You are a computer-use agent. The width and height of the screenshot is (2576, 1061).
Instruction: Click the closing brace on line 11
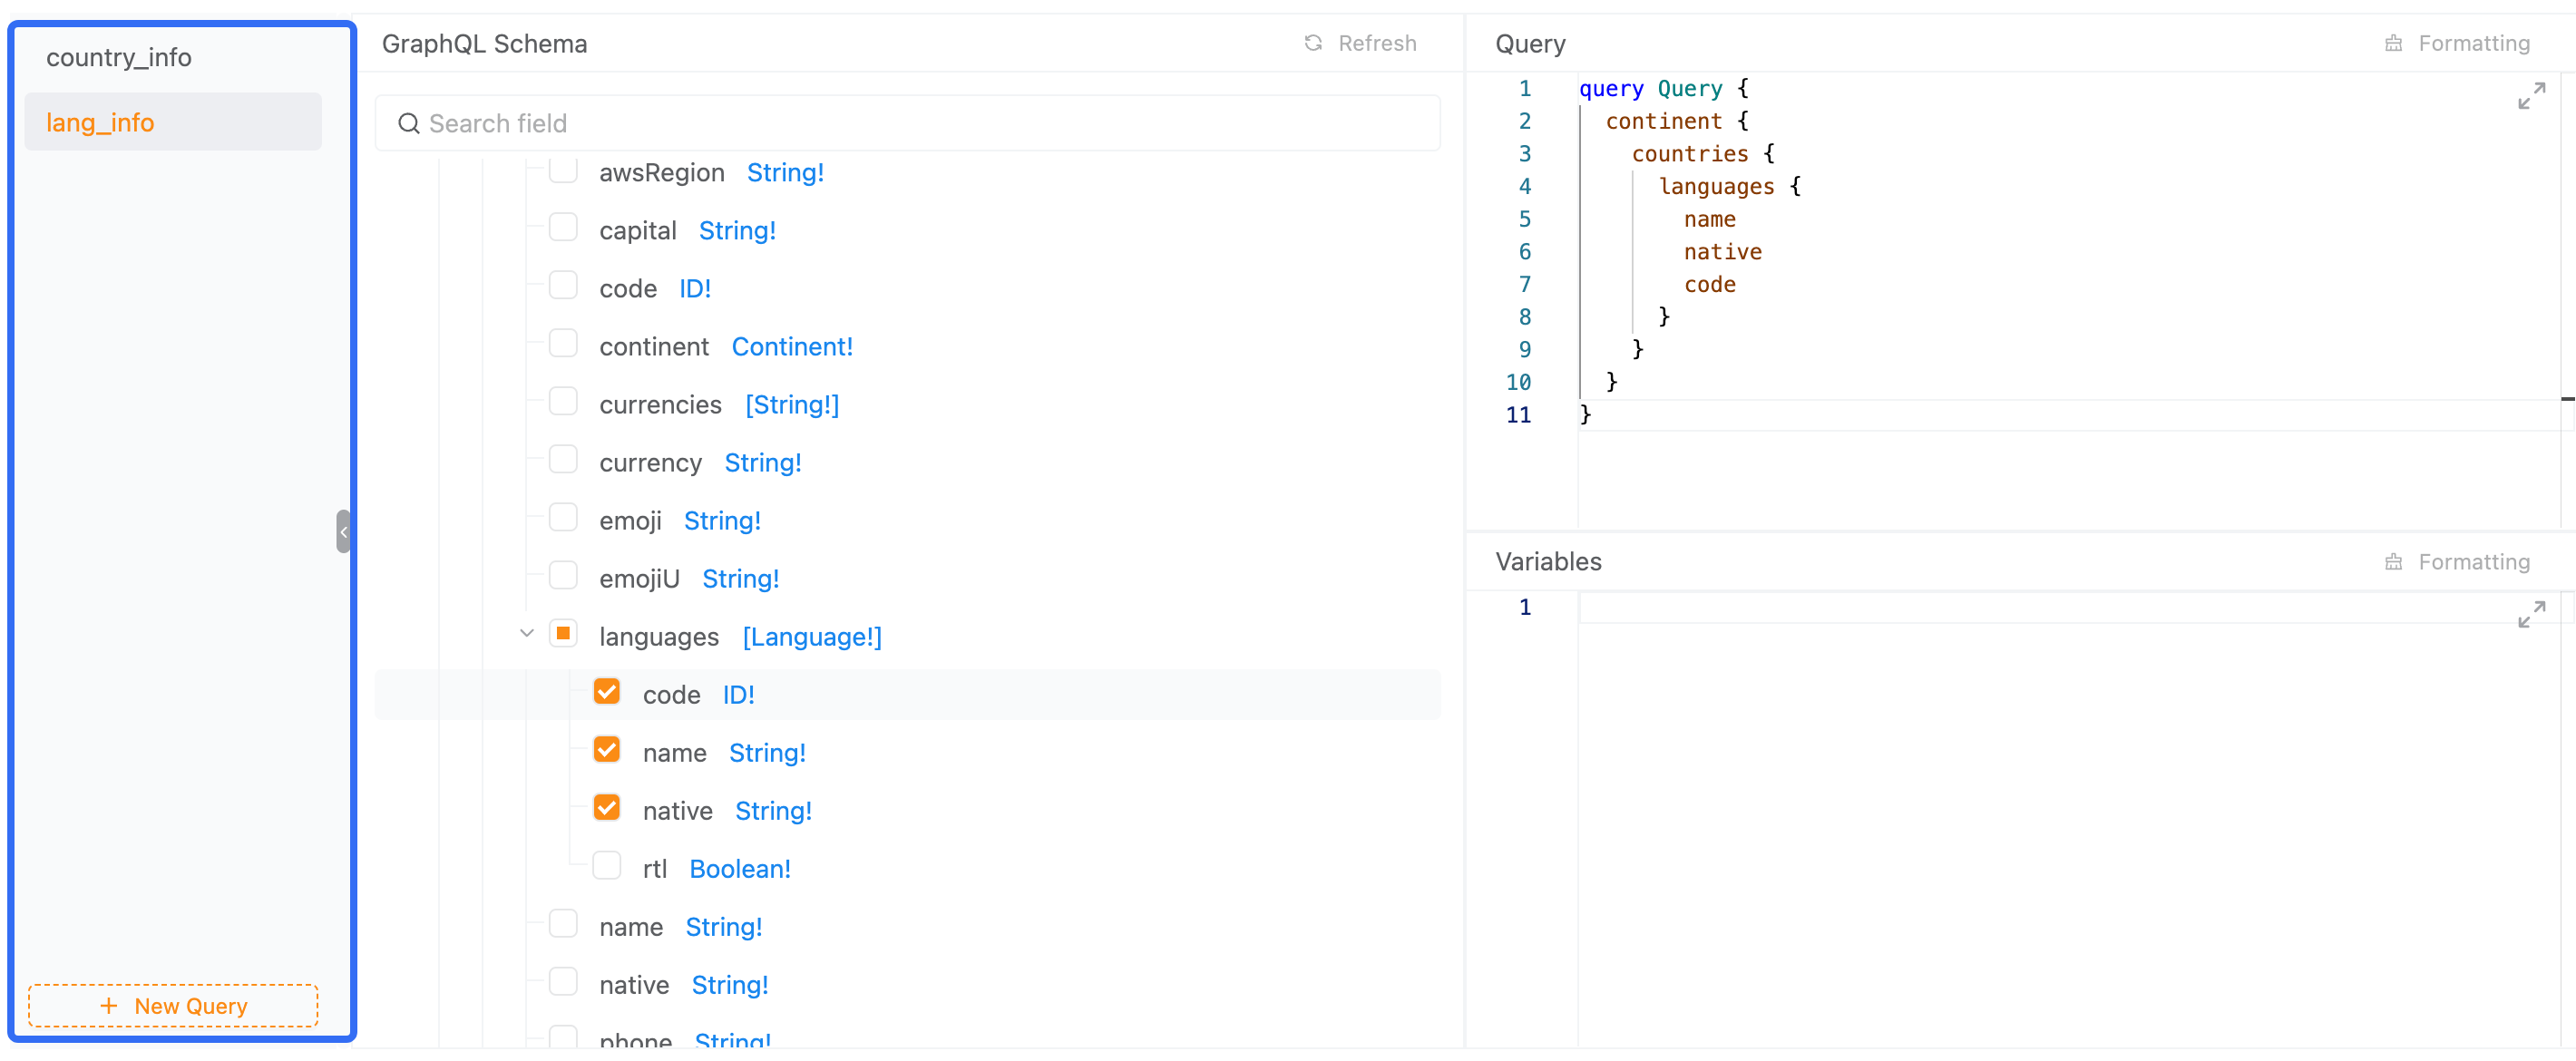point(1585,415)
